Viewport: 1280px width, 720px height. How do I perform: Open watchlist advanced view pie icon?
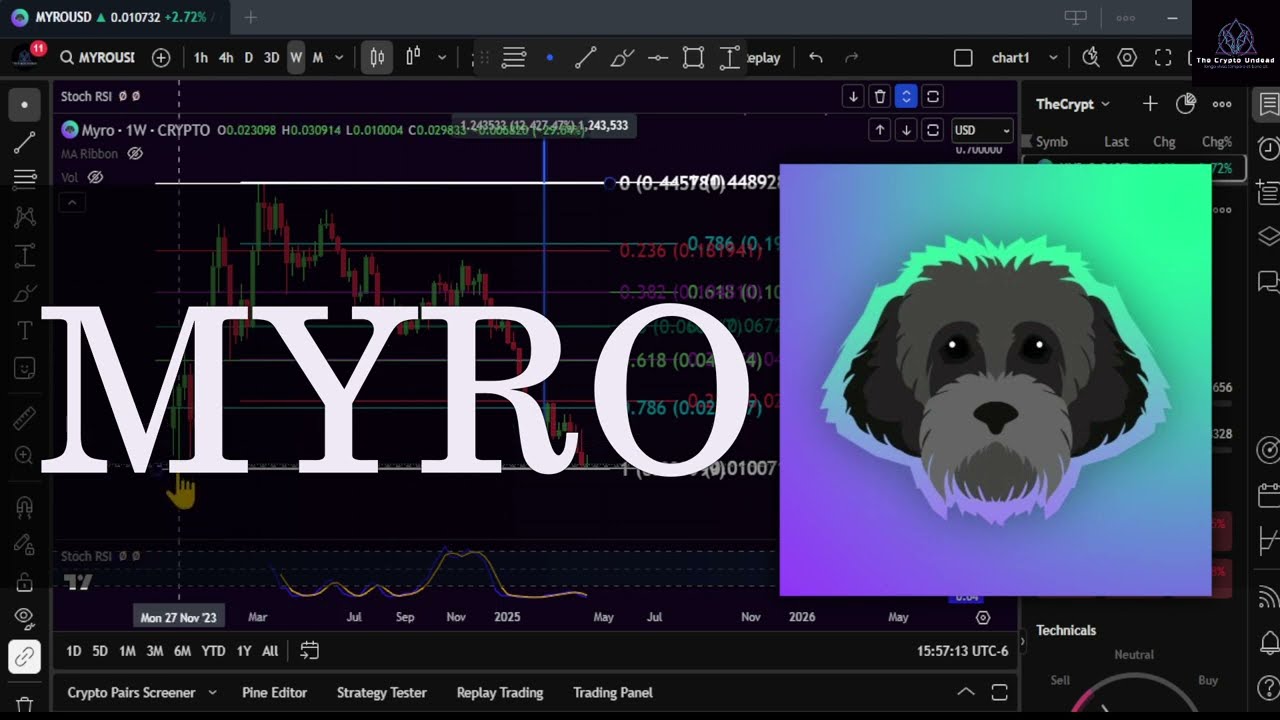coord(1186,103)
